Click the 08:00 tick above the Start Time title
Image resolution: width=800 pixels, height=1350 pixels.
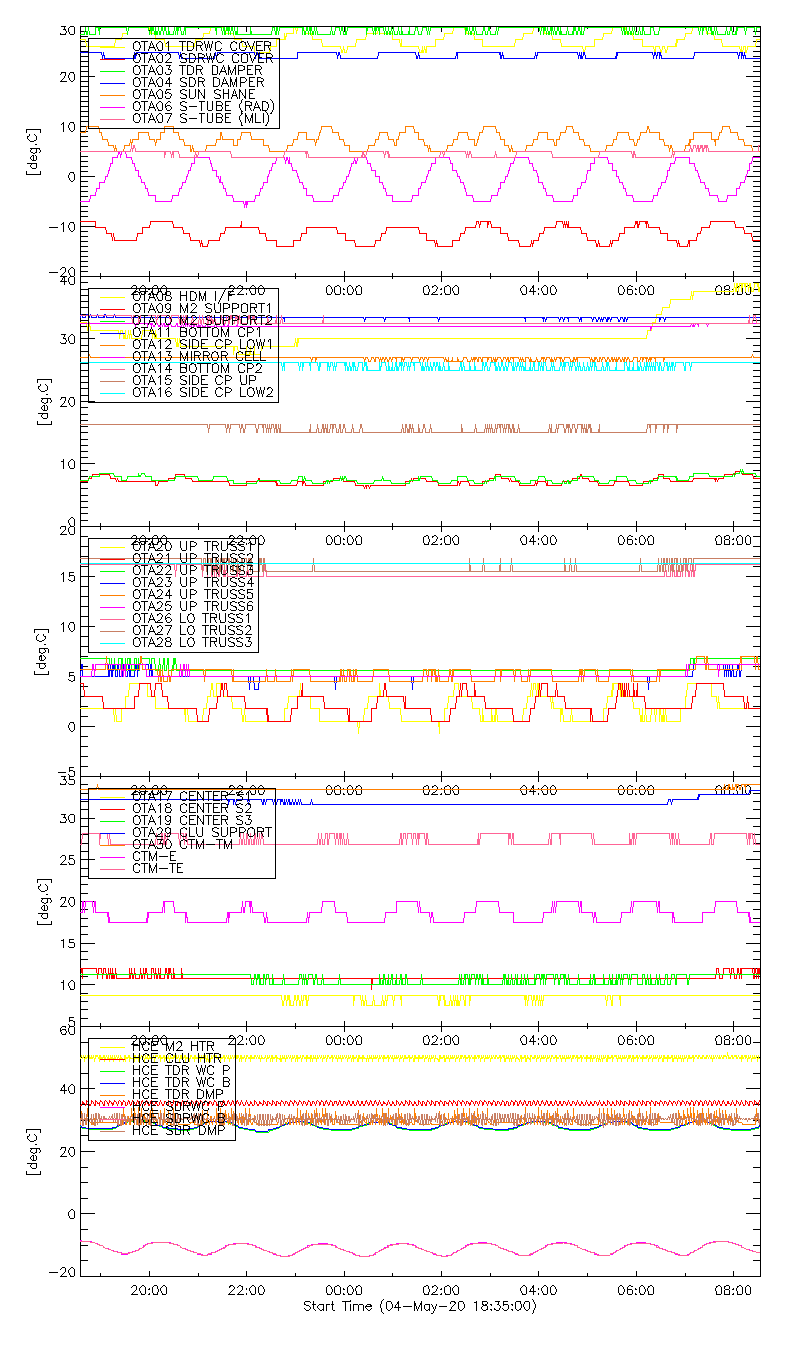coord(733,1291)
